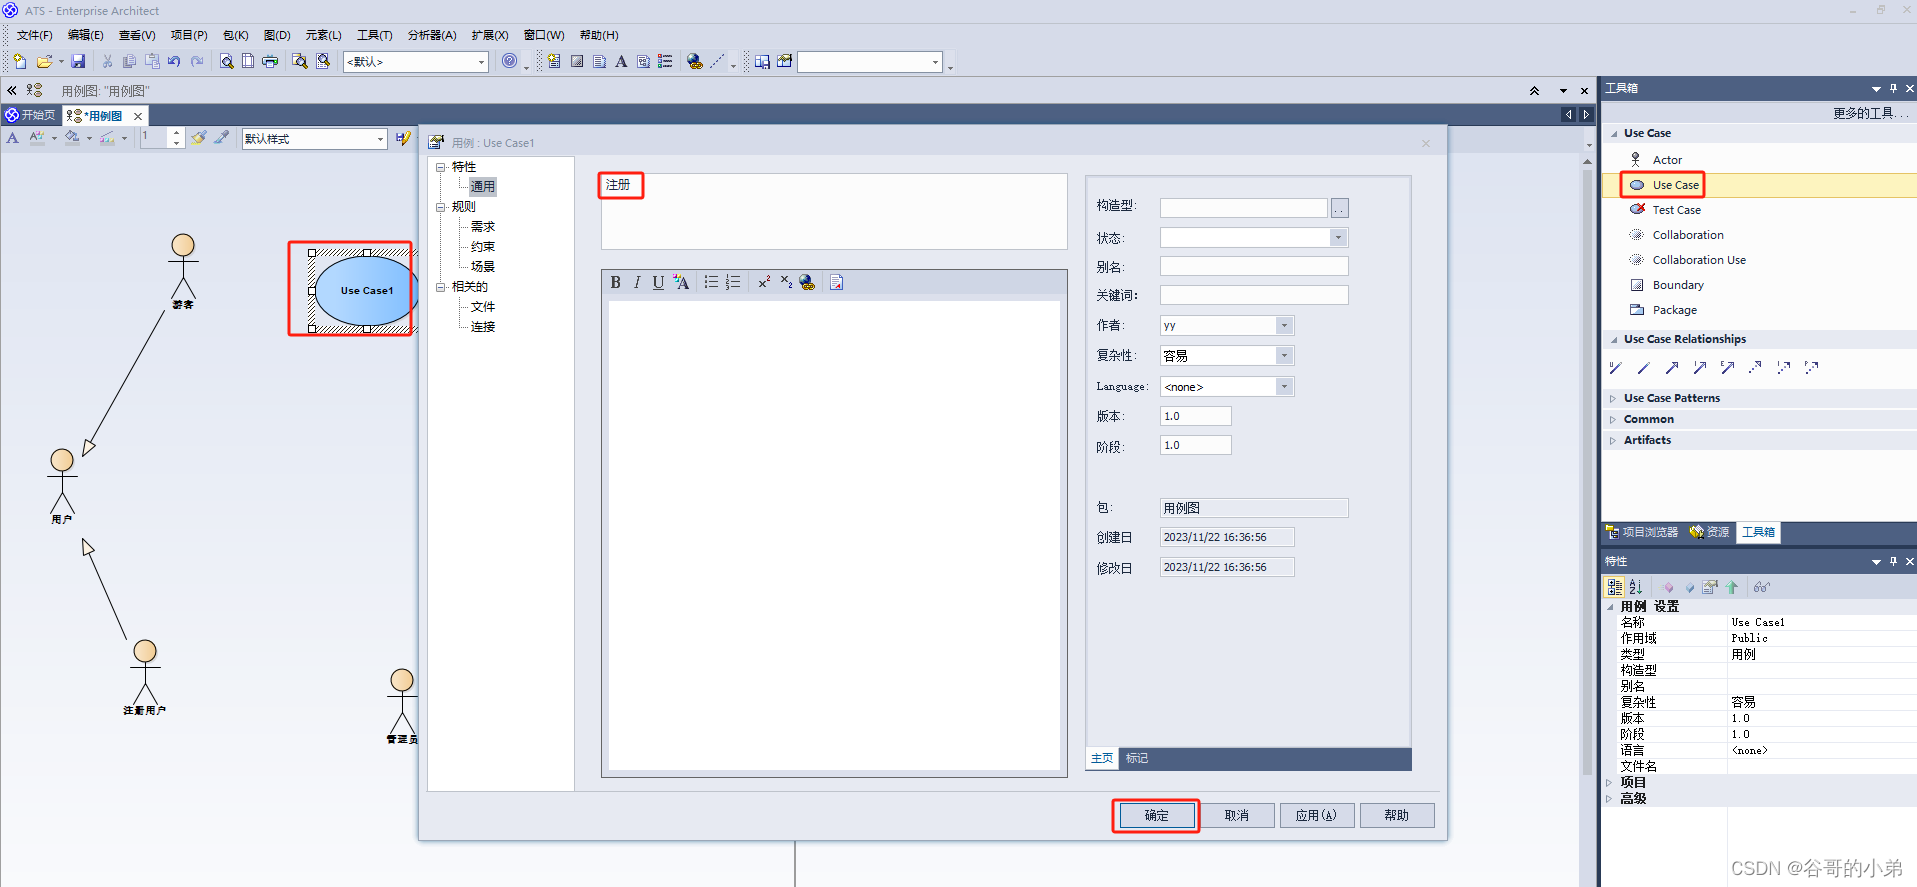Collapse the 相关的 tree node
The width and height of the screenshot is (1917, 887).
(440, 287)
